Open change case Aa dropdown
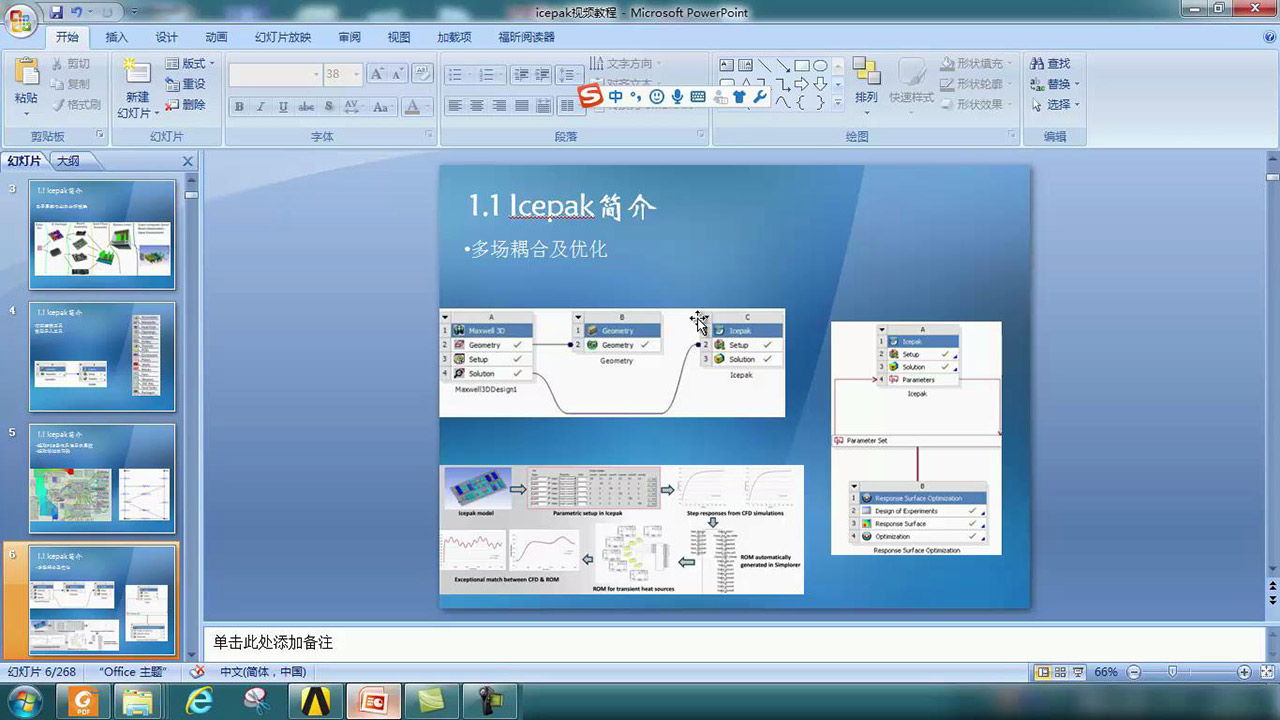This screenshot has height=720, width=1280. coord(384,106)
